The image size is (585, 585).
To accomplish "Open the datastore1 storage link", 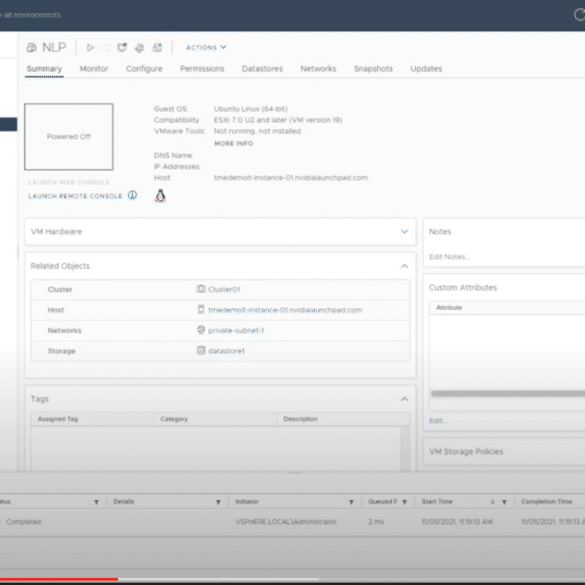I will [x=226, y=351].
